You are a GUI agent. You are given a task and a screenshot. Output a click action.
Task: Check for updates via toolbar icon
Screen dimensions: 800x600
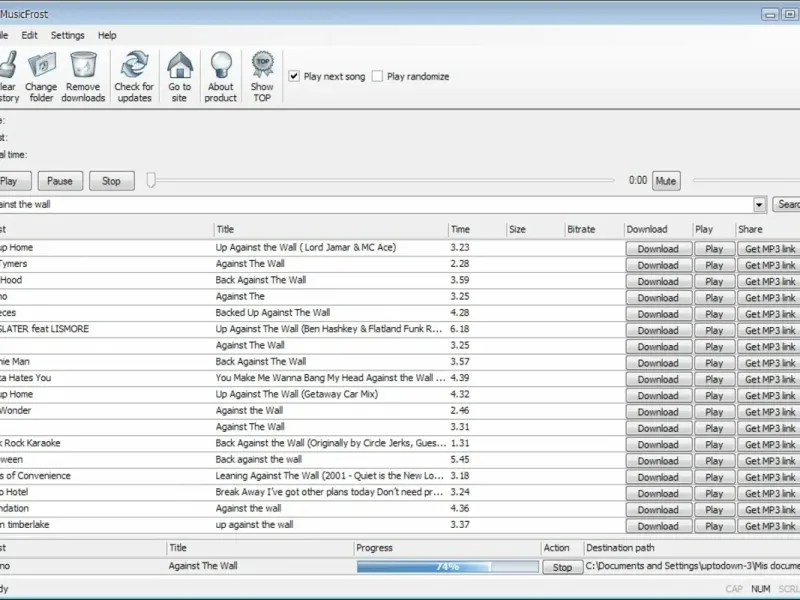coord(133,66)
